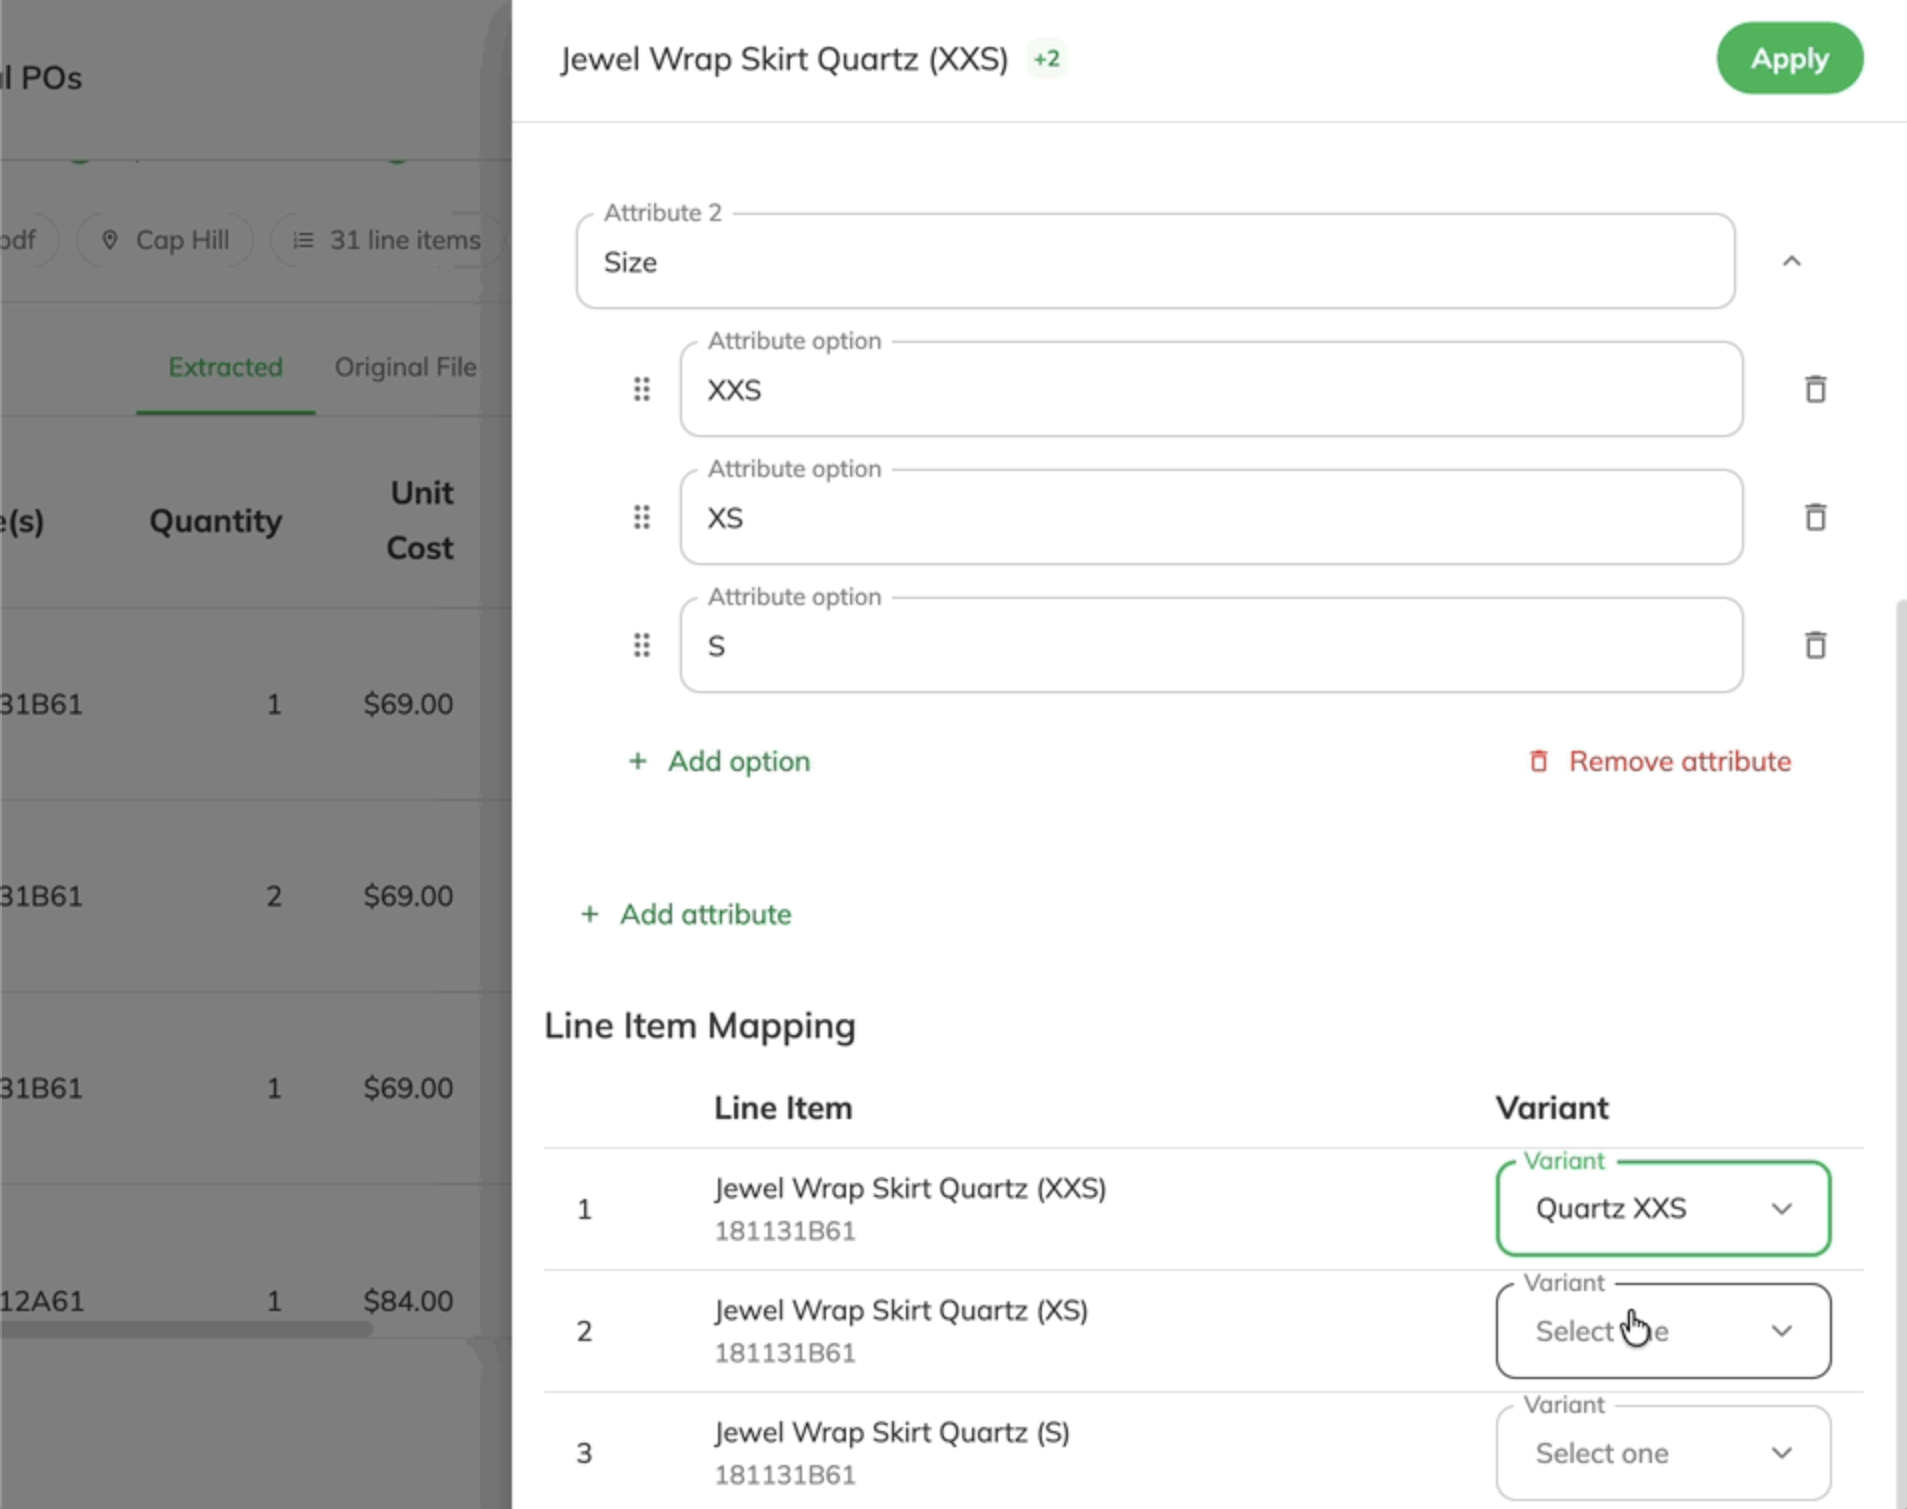Switch to the Extracted tab
Image resolution: width=1907 pixels, height=1509 pixels.
[225, 367]
